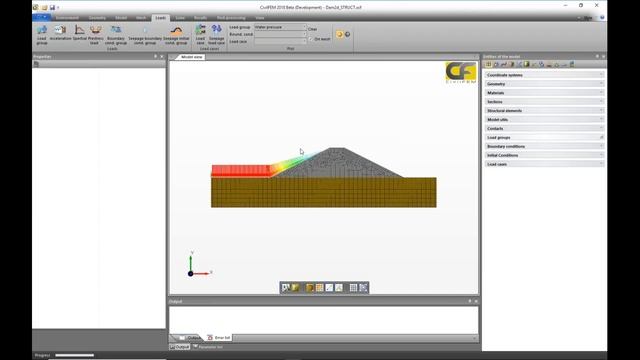Screen dimensions: 640x360
Task: Open the Solve ribbon tab
Action: click(x=180, y=18)
